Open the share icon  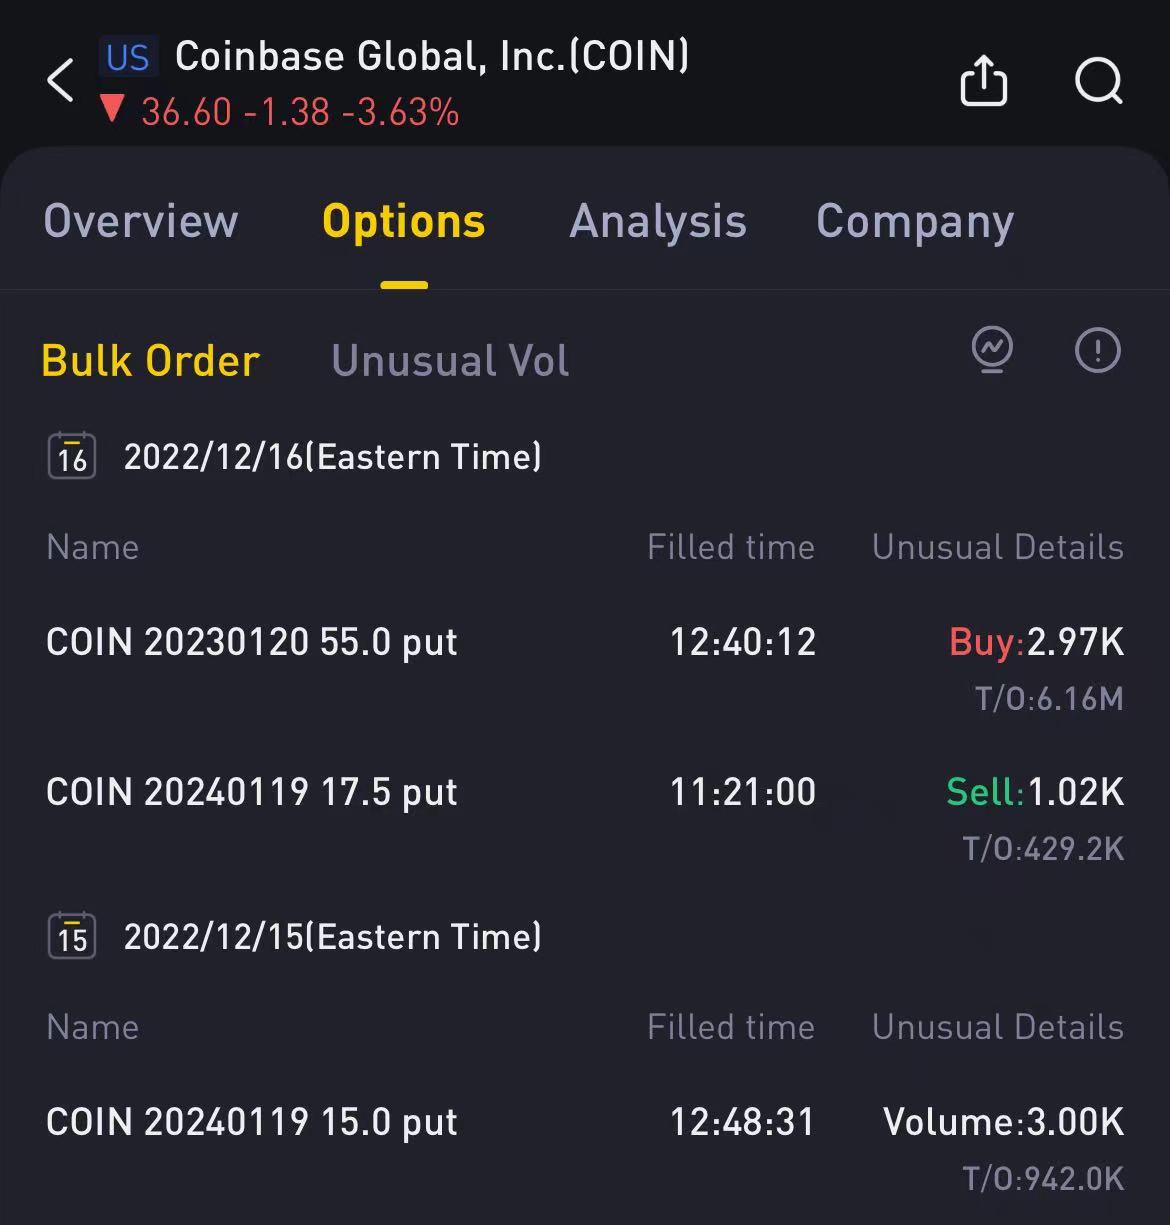(x=983, y=80)
